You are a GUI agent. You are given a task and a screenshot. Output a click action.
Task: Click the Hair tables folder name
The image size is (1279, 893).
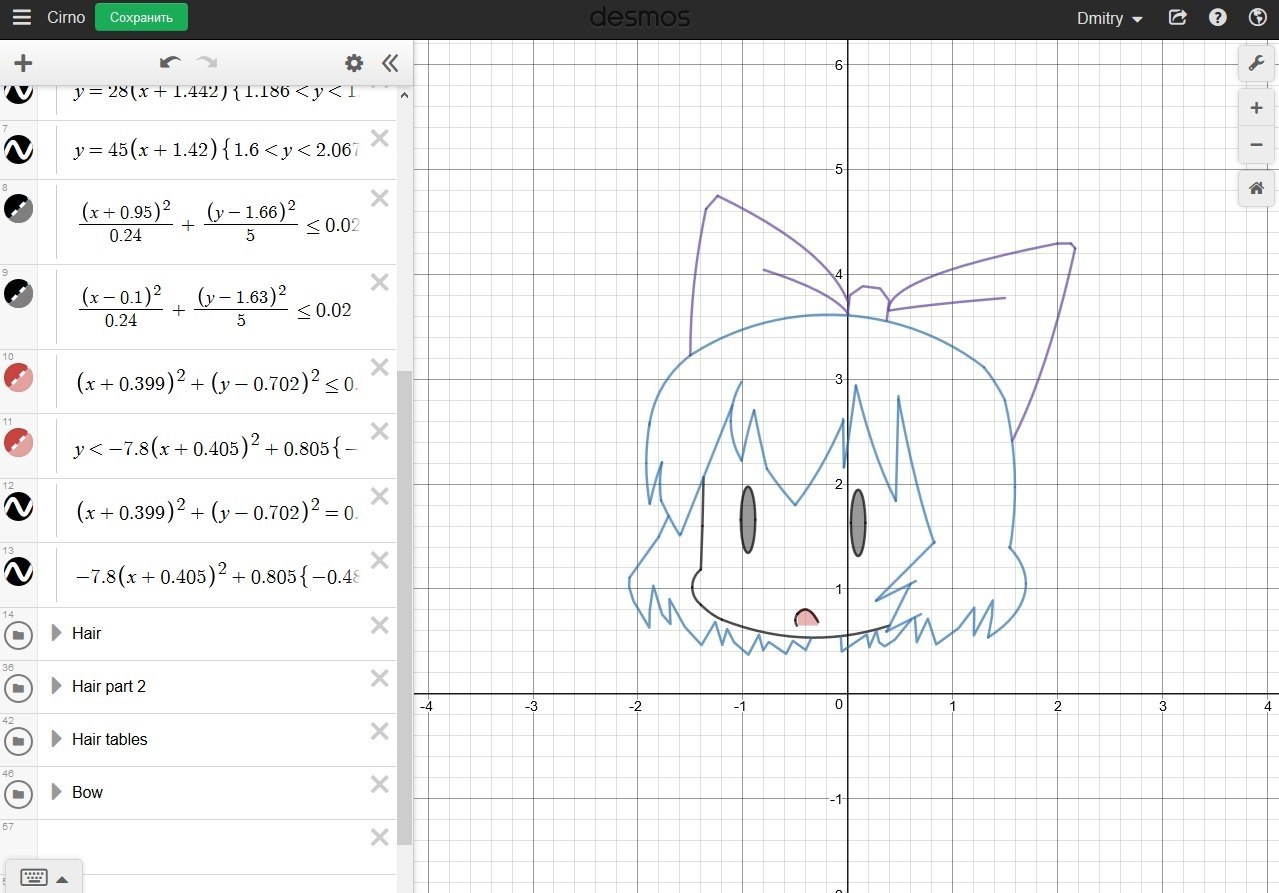[x=110, y=739]
